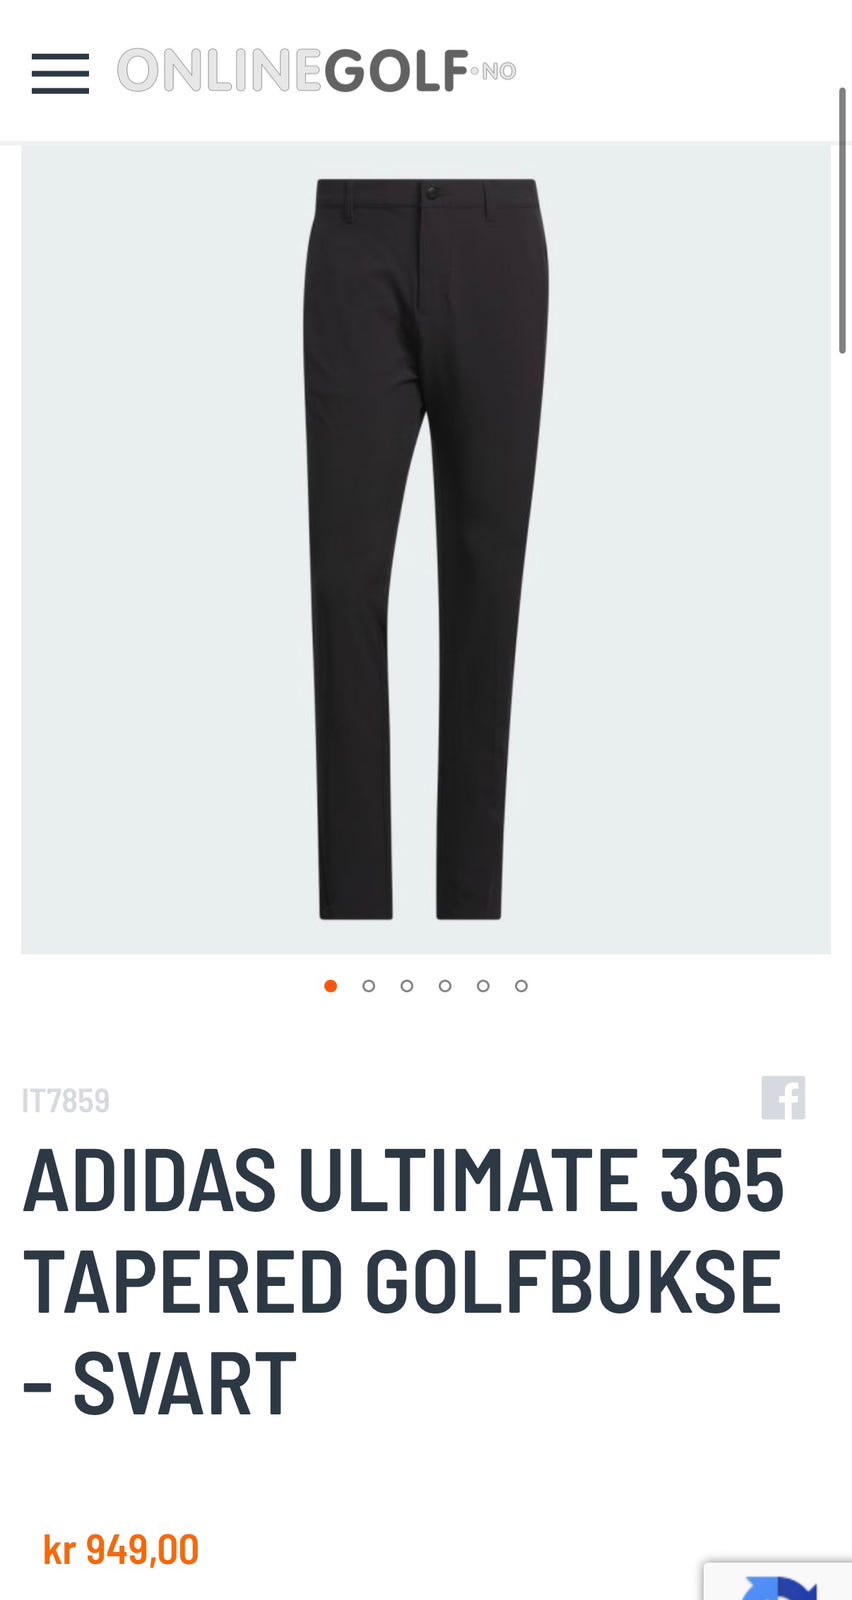Show the second product image via dot
The height and width of the screenshot is (1600, 852).
tap(369, 986)
